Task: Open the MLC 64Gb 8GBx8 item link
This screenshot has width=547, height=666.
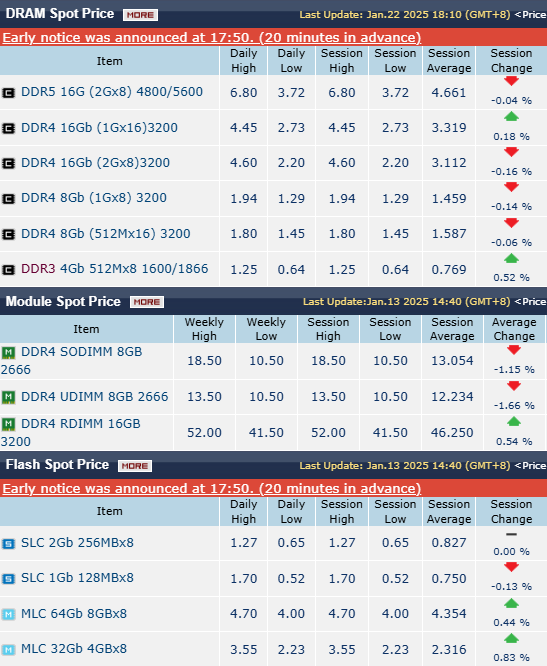Action: pyautogui.click(x=74, y=614)
